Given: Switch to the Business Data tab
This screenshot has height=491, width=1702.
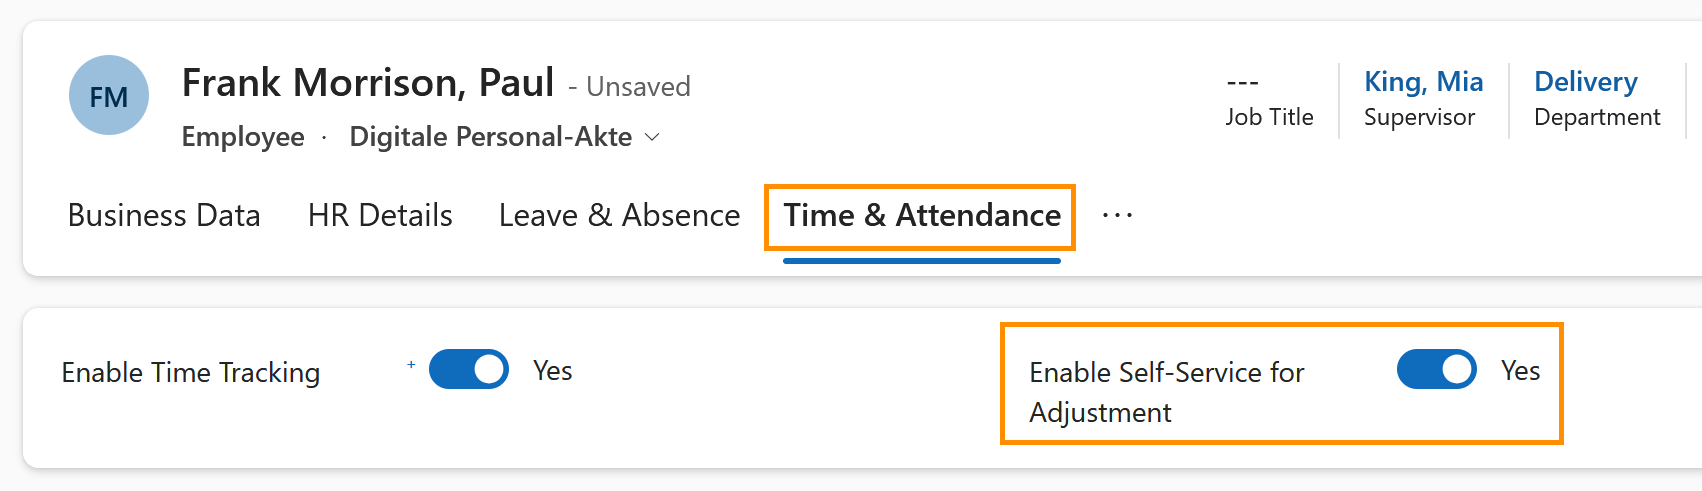Looking at the screenshot, I should pyautogui.click(x=164, y=216).
